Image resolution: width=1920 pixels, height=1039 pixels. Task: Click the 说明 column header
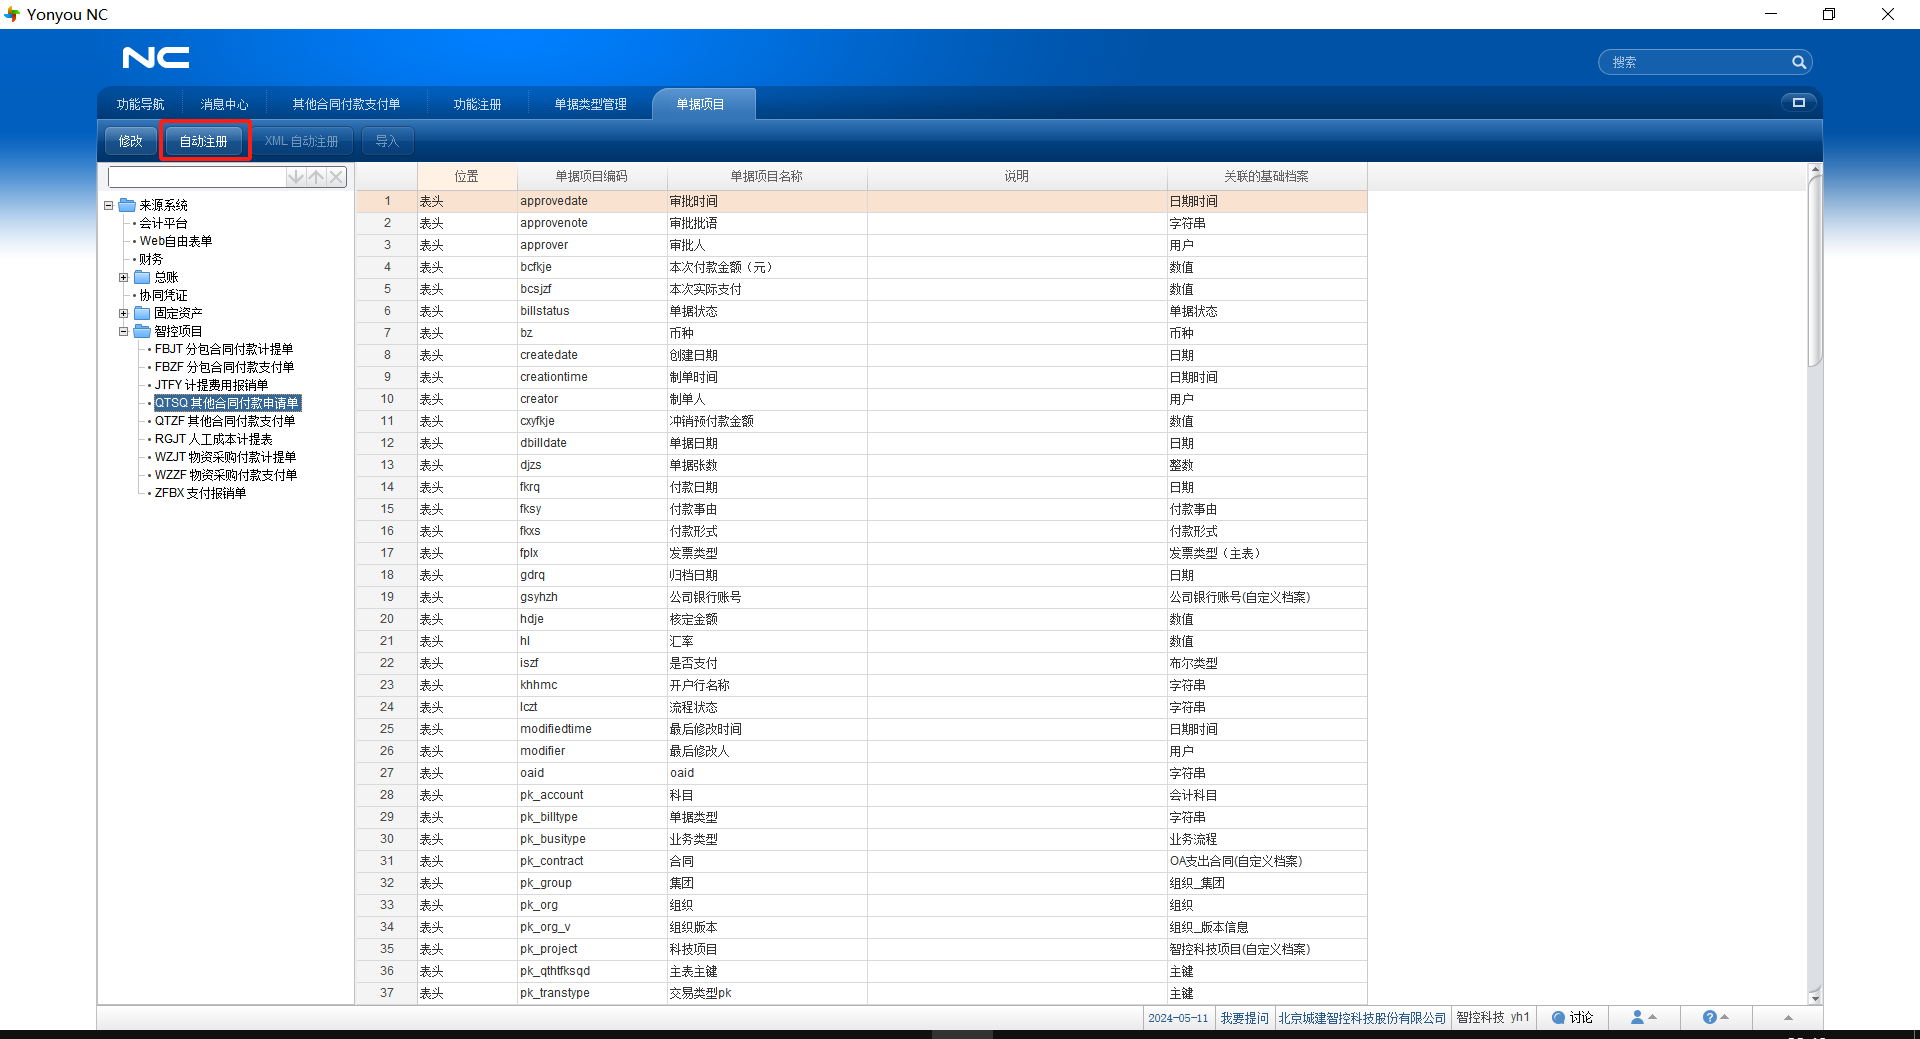pos(1017,176)
